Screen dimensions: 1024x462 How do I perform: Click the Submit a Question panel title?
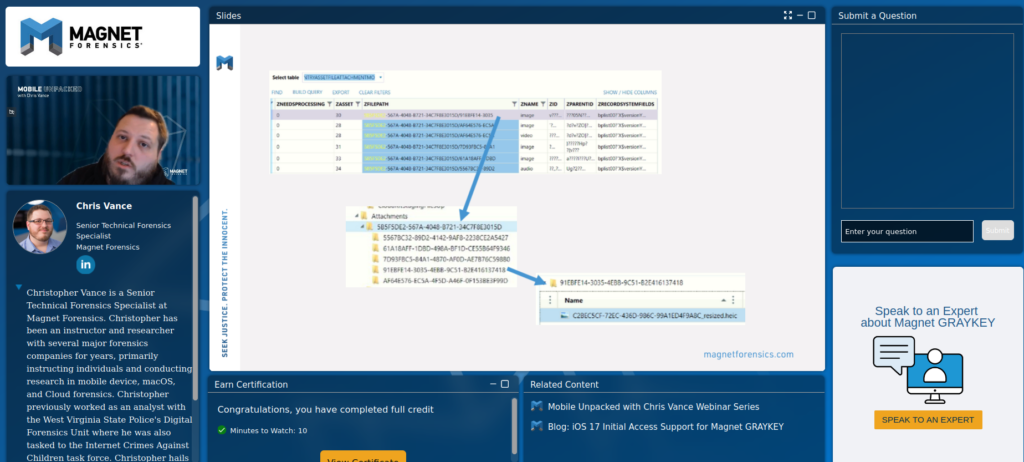[877, 16]
